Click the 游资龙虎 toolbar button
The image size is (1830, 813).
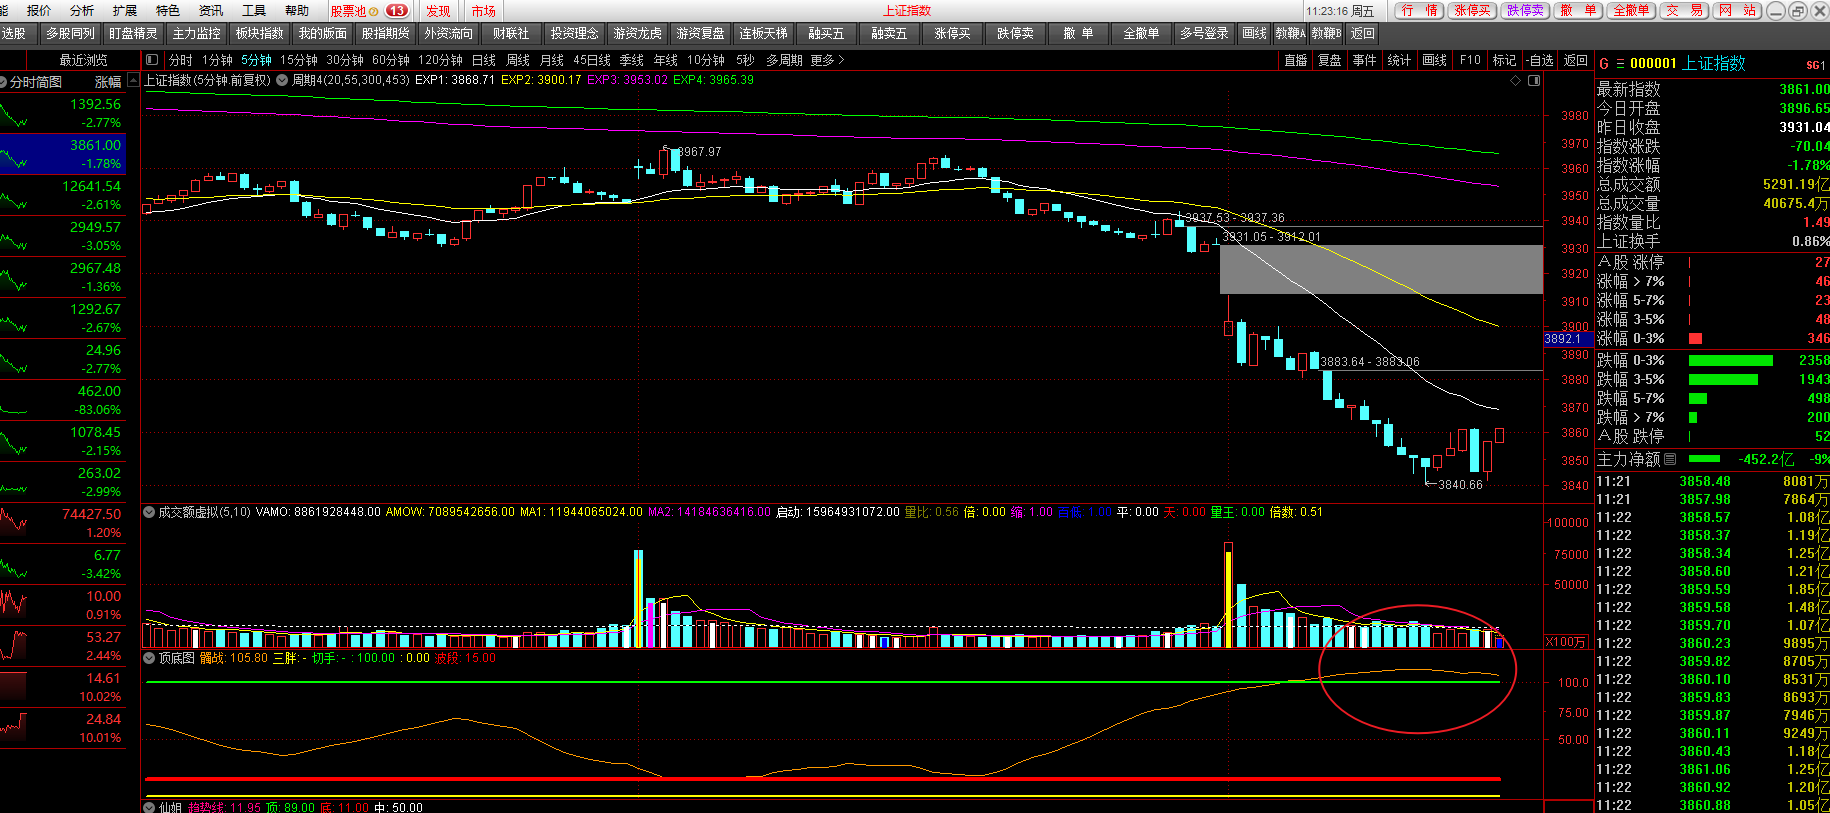click(637, 34)
